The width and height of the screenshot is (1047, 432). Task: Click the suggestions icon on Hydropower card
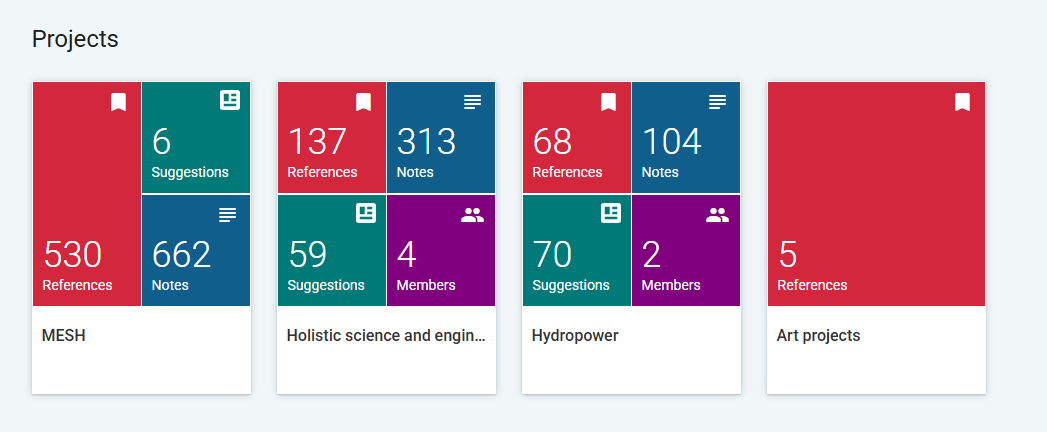tap(610, 213)
